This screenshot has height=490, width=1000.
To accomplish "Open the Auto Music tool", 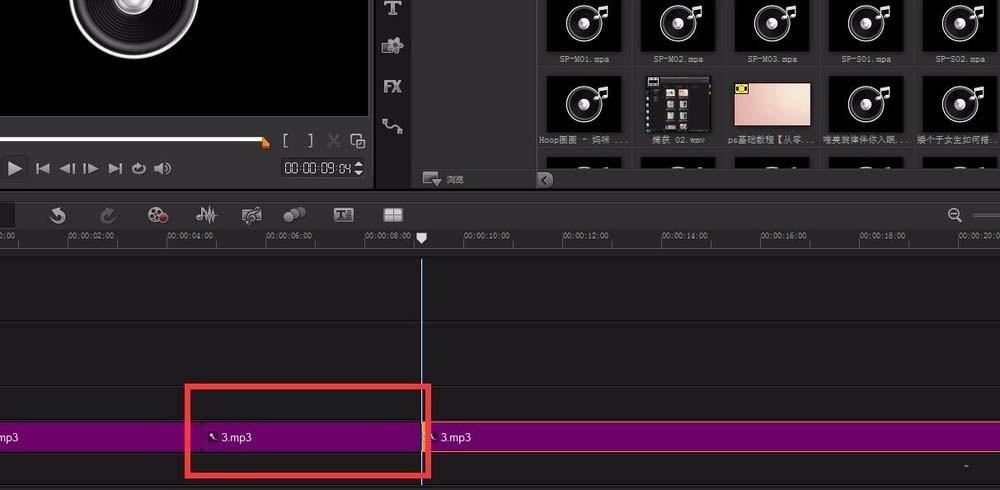I will 252,215.
